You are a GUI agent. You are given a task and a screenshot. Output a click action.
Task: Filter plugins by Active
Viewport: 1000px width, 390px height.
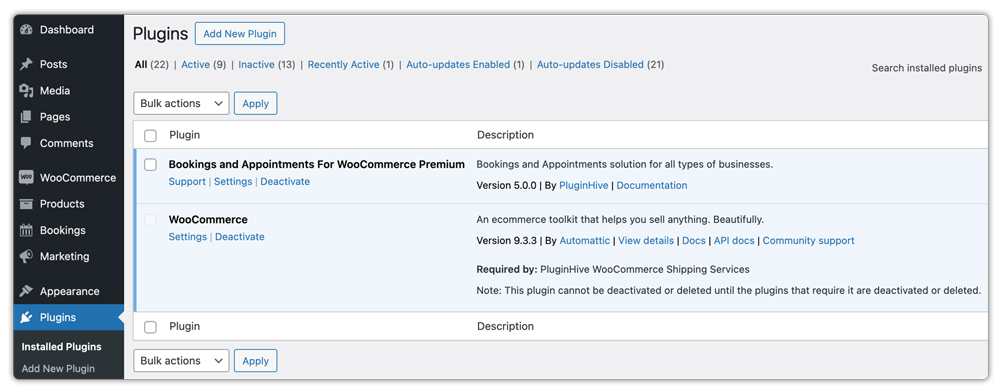[x=195, y=65]
